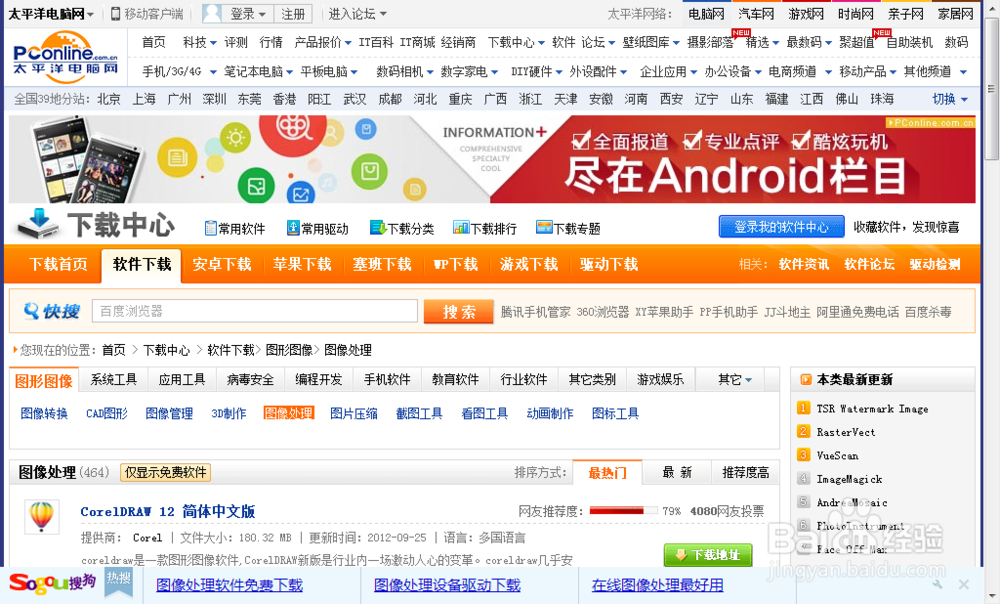Click the 下载中心 download tray icon
The height and width of the screenshot is (604, 1000).
pyautogui.click(x=38, y=223)
